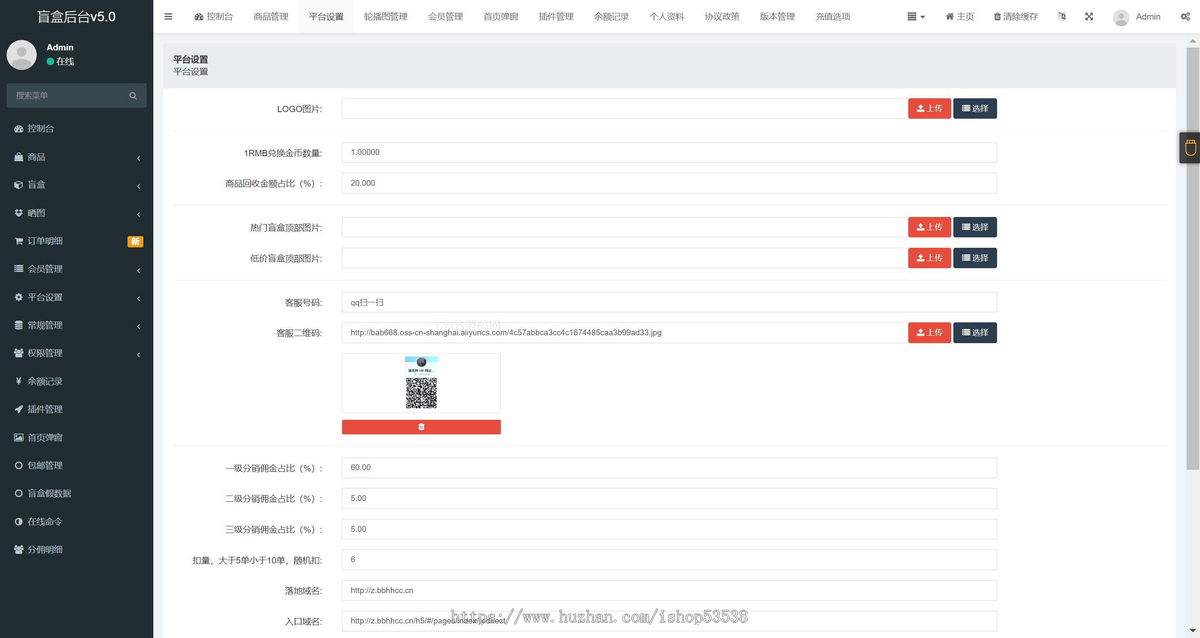Expand the 平台设置 sidebar menu
This screenshot has height=638, width=1200.
76,297
